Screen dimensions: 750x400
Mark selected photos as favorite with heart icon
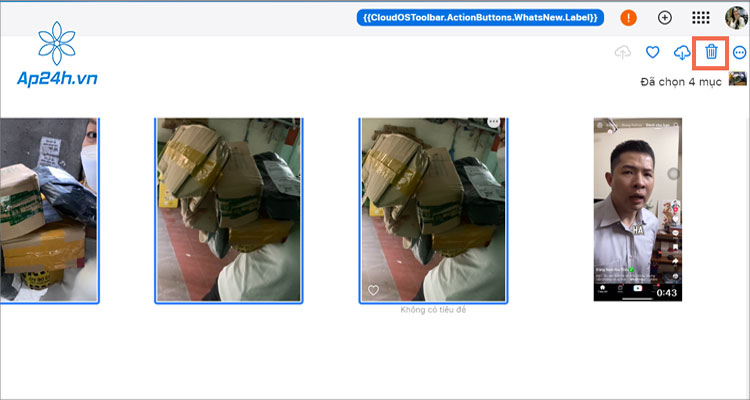(x=652, y=52)
